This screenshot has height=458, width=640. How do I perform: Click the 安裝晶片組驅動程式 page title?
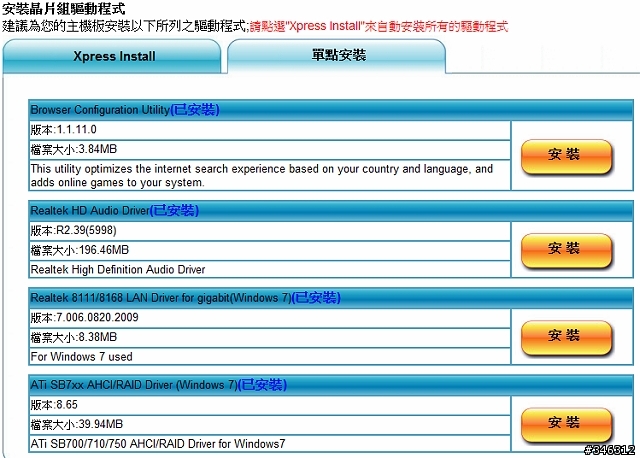(64, 9)
